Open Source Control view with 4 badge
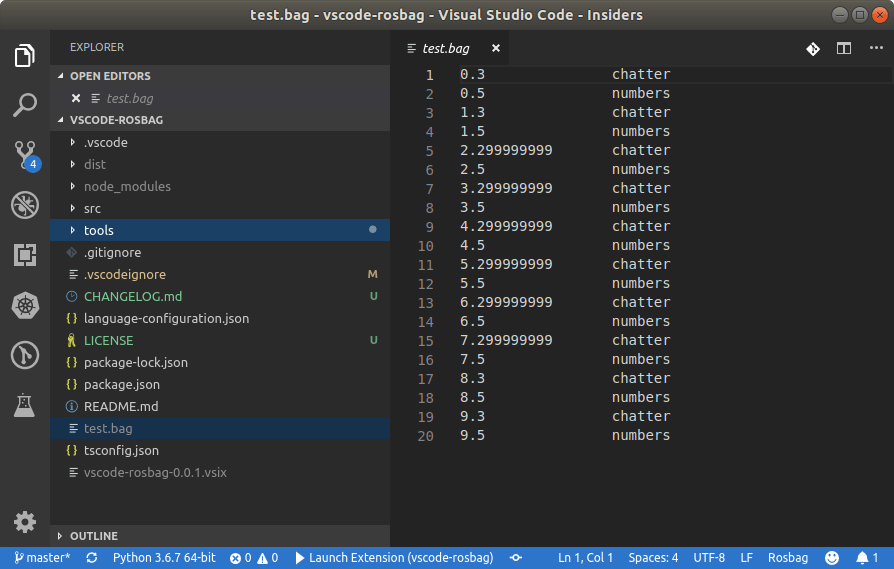This screenshot has height=569, width=894. click(26, 155)
